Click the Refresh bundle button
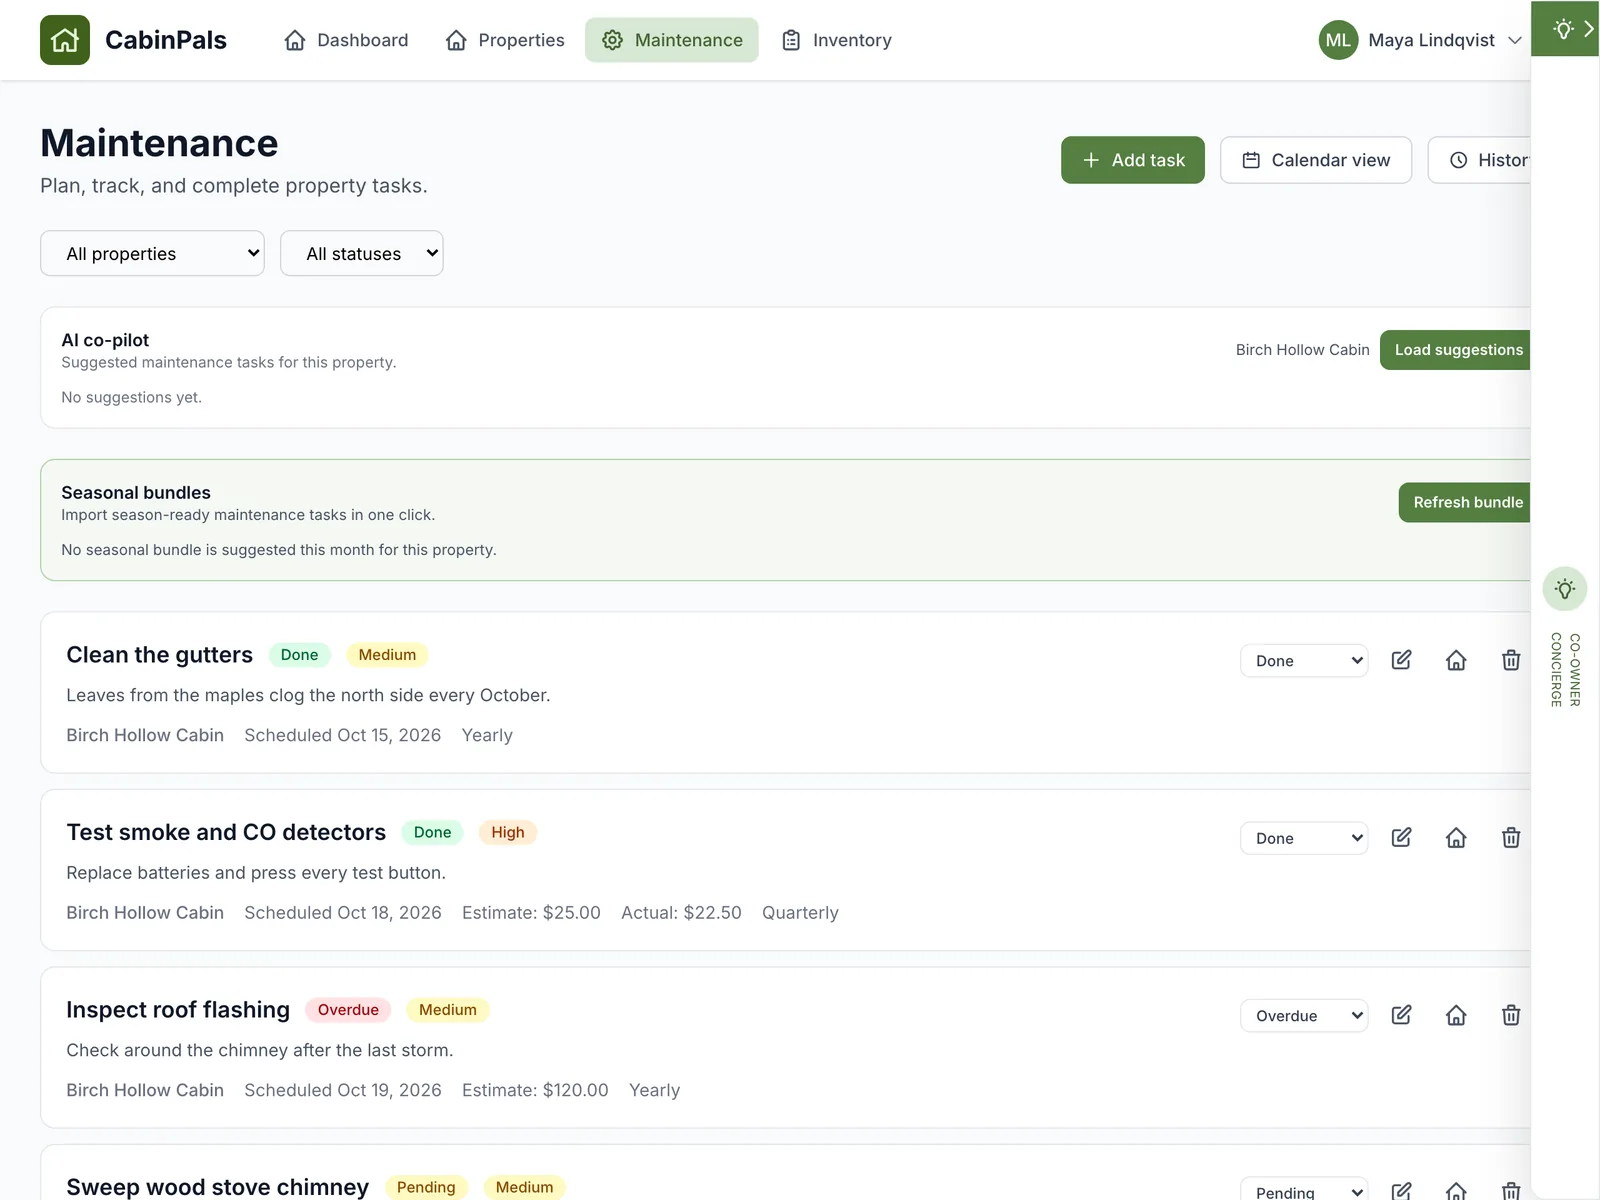The image size is (1600, 1200). point(1465,502)
